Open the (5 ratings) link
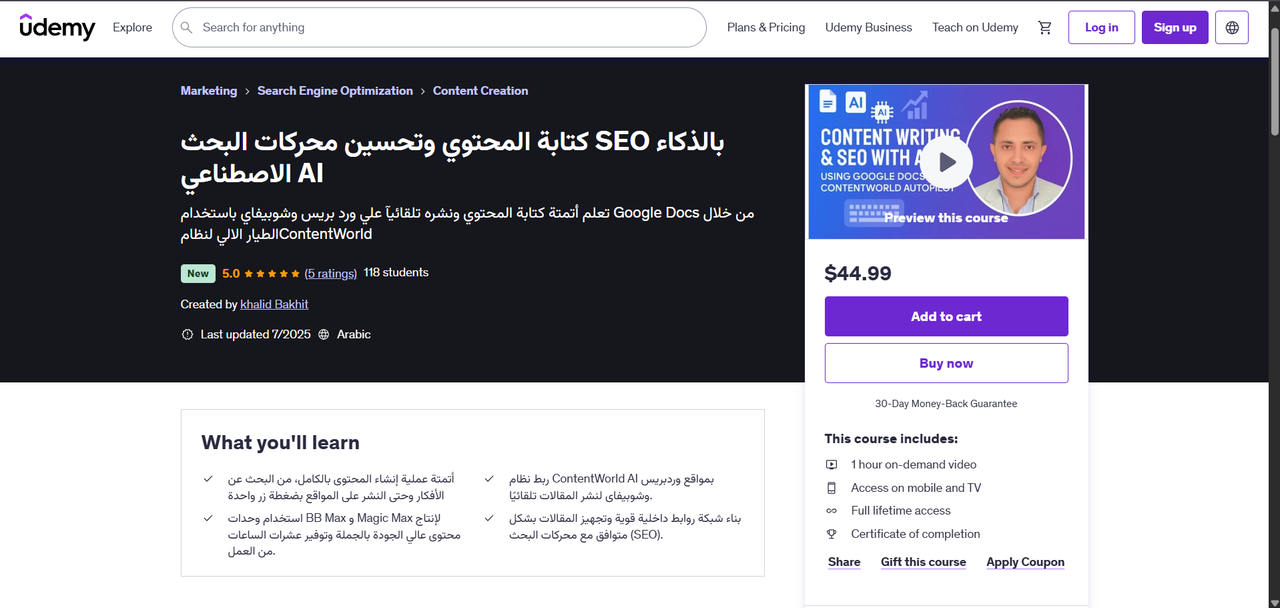This screenshot has width=1280, height=608. (x=331, y=273)
